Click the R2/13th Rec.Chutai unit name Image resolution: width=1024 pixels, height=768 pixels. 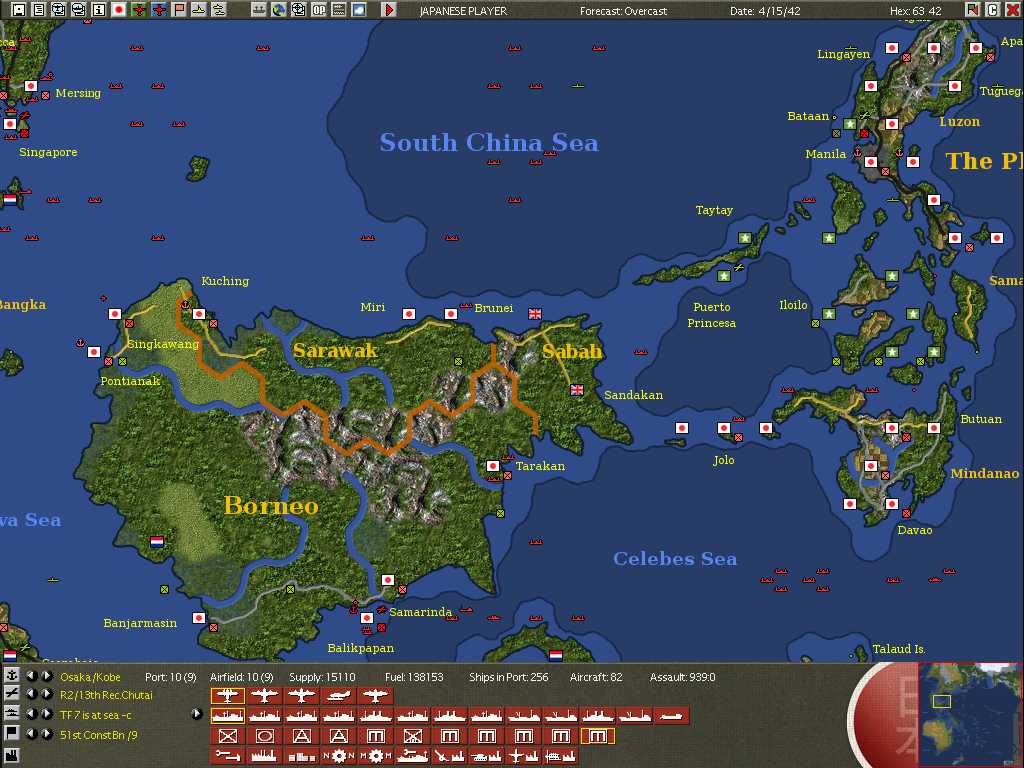106,696
